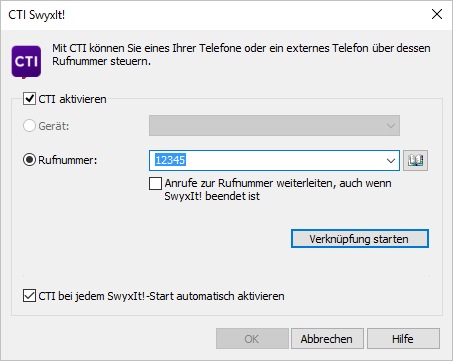Select the Gerät radio button
The image size is (453, 361).
coord(29,126)
